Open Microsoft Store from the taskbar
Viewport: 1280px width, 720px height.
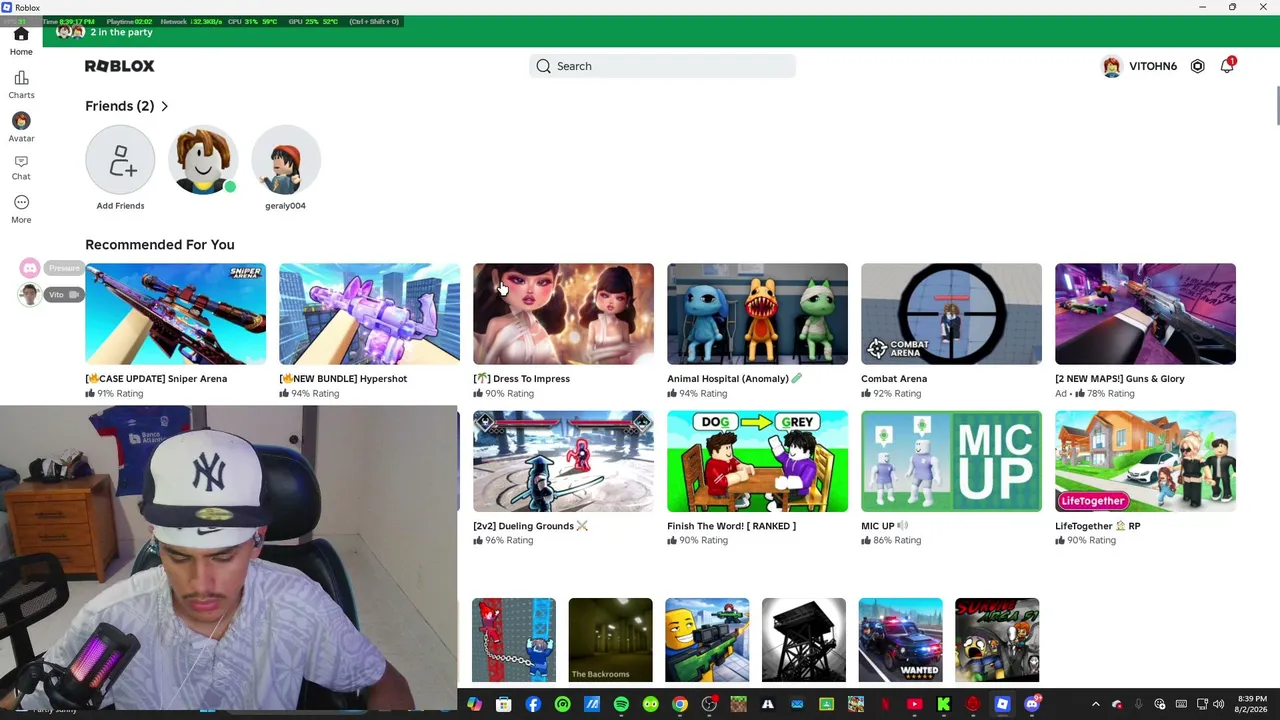(504, 705)
